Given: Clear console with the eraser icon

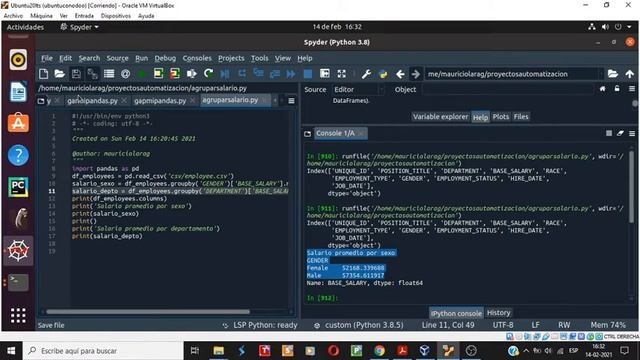Looking at the screenshot, I should pyautogui.click(x=620, y=133).
